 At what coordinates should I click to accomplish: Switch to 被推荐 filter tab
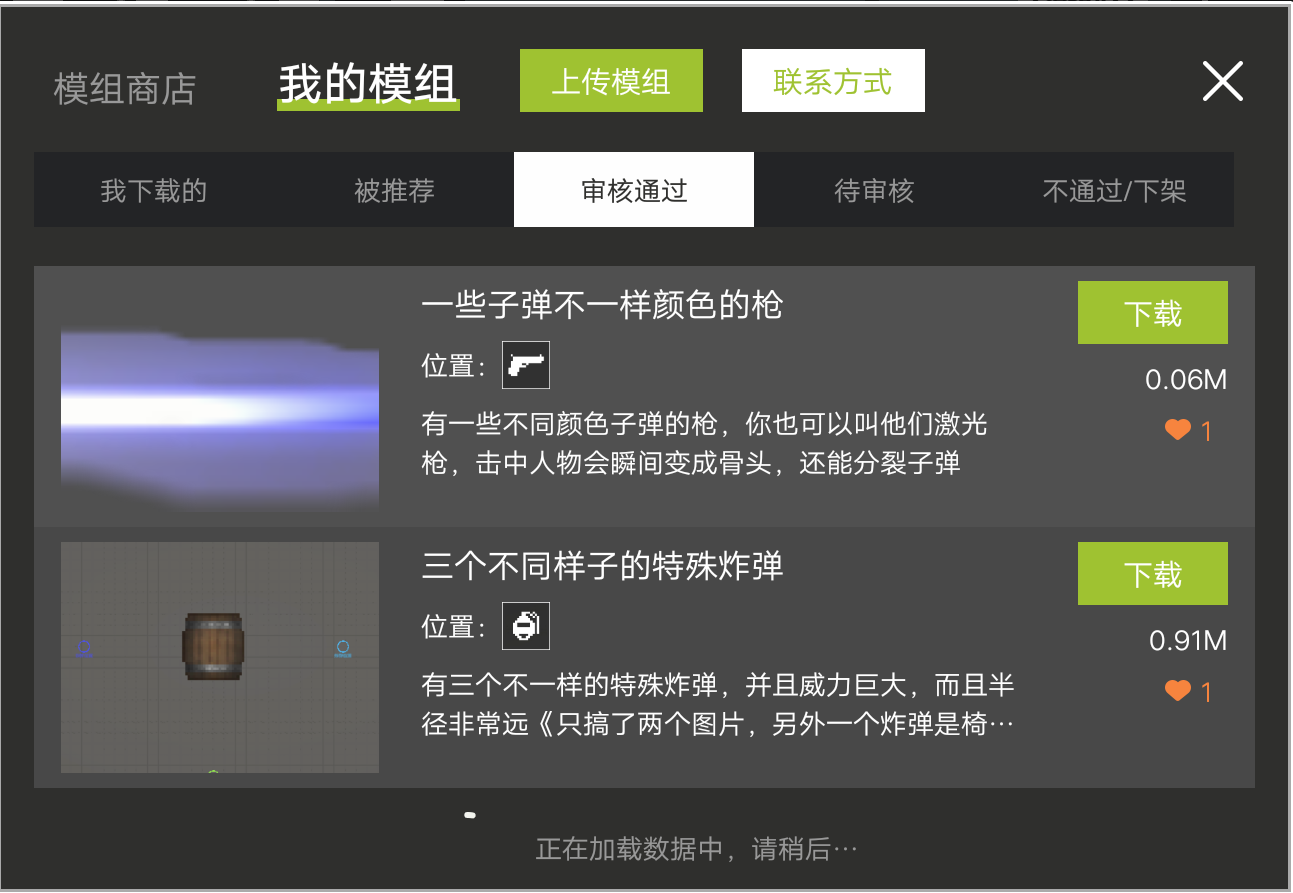pyautogui.click(x=394, y=190)
